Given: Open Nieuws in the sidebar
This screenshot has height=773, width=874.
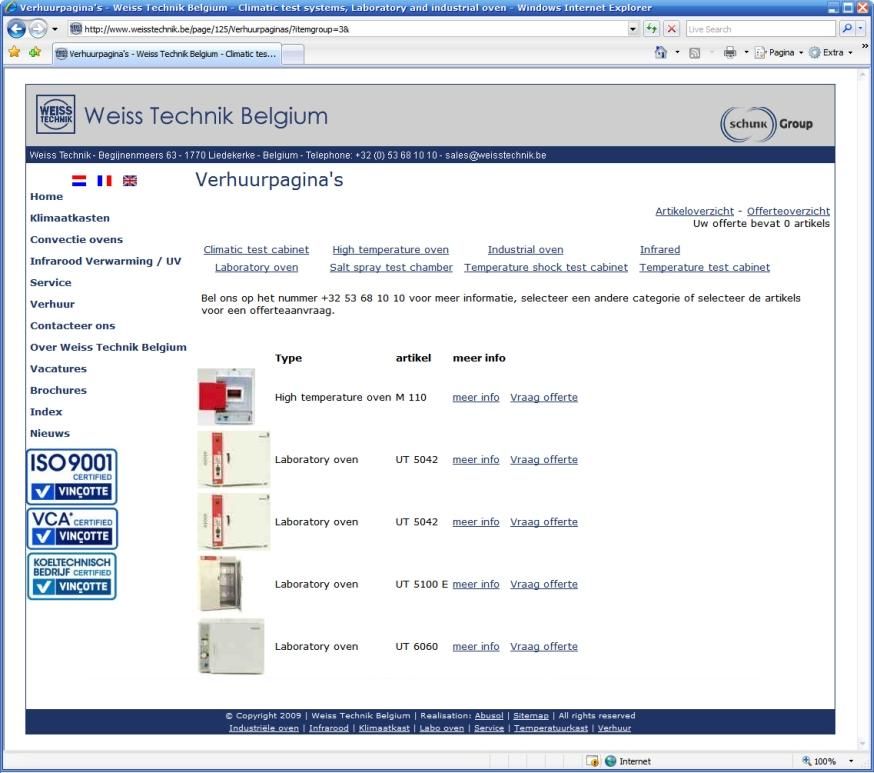Looking at the screenshot, I should (x=50, y=434).
